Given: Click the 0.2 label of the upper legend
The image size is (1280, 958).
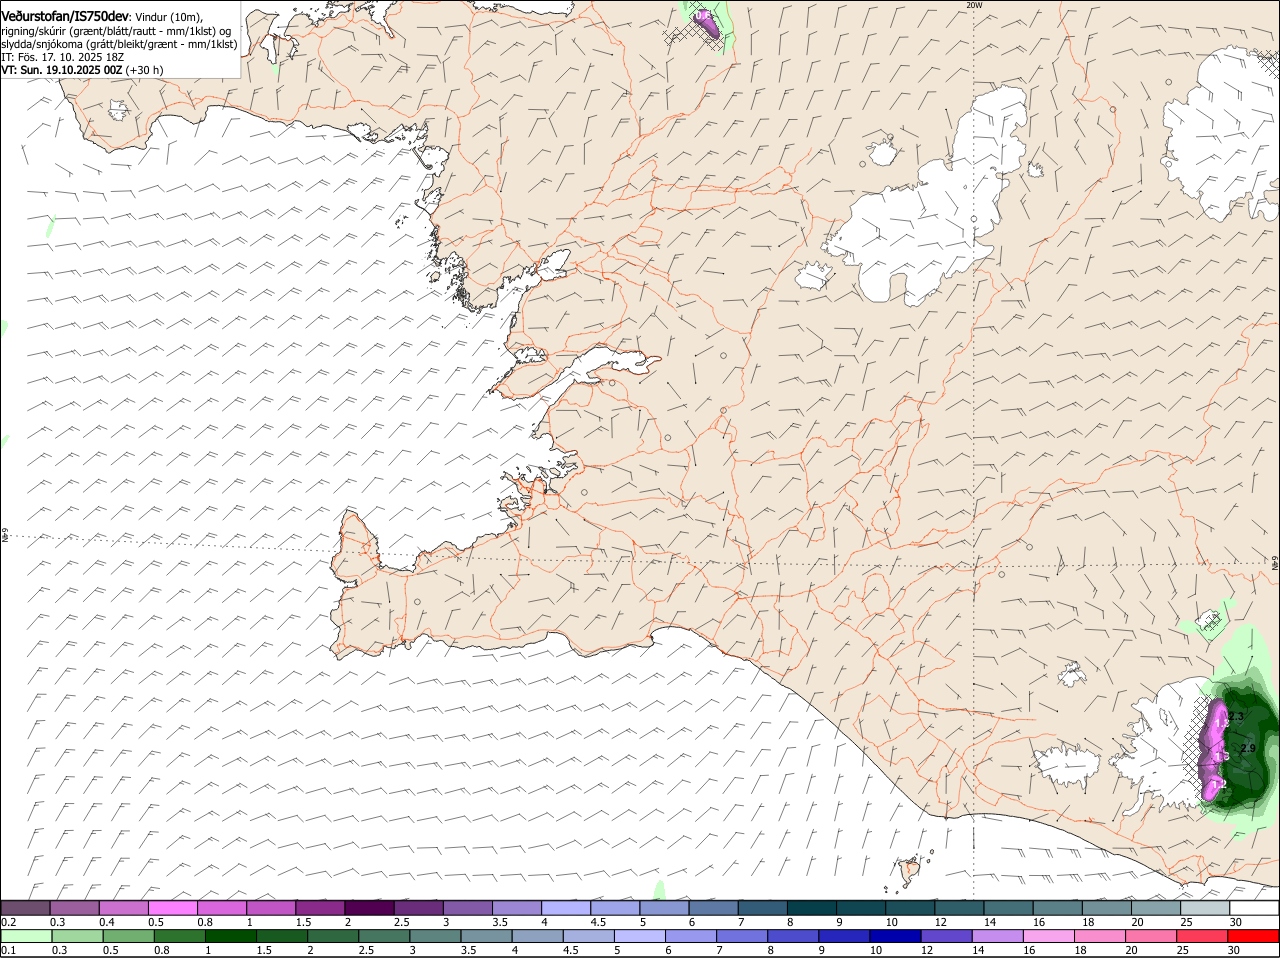Looking at the screenshot, I should point(8,922).
